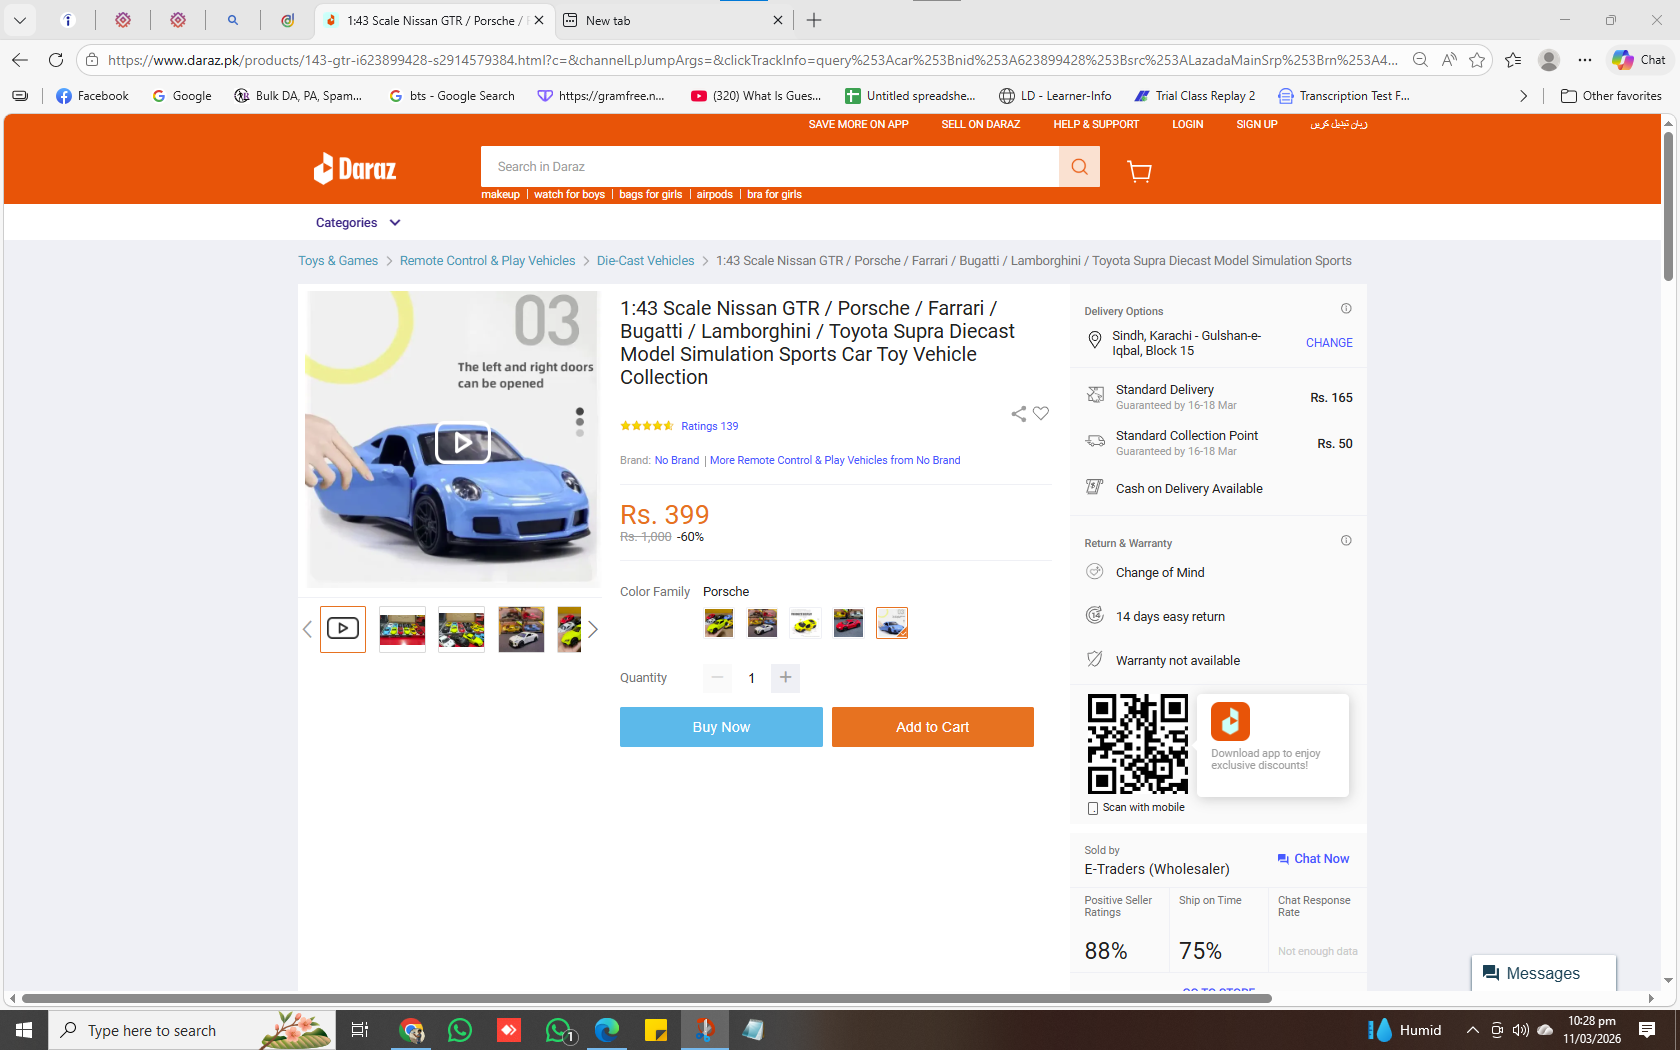Open HELP & SUPPORT menu
The height and width of the screenshot is (1050, 1680).
[x=1096, y=125]
